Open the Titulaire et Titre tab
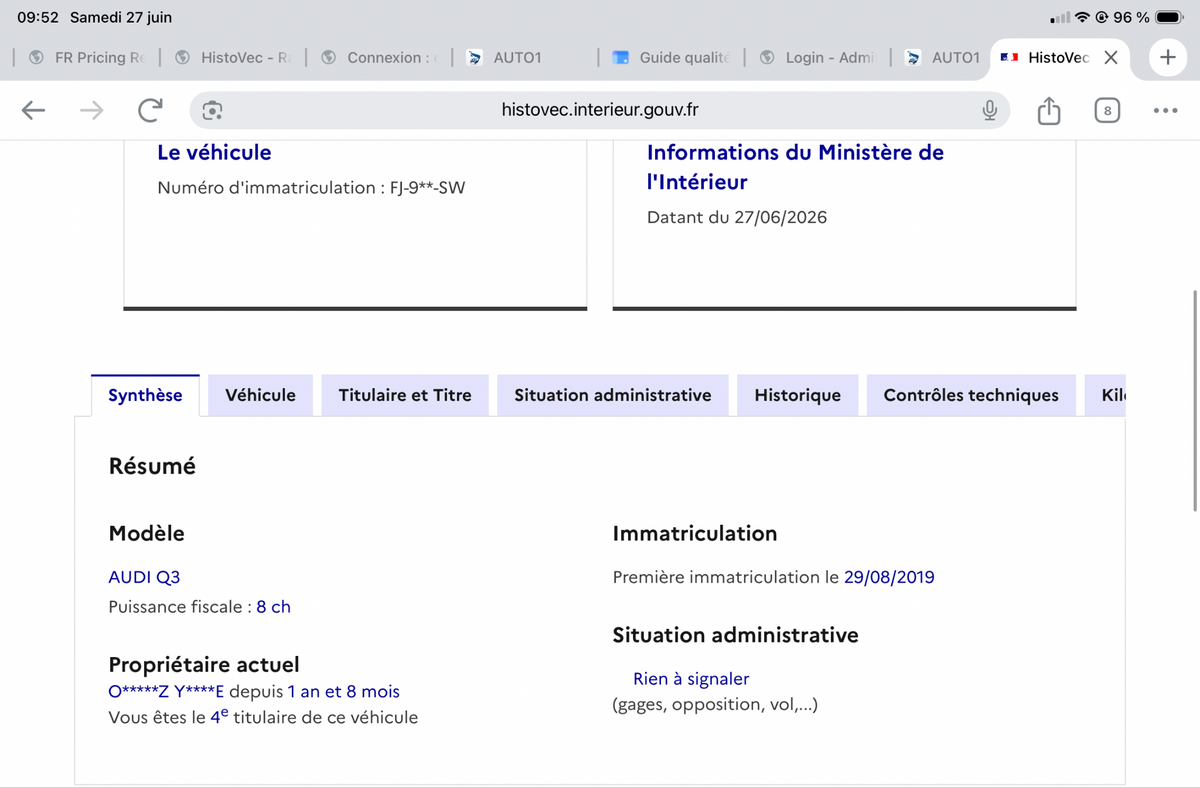 tap(405, 395)
